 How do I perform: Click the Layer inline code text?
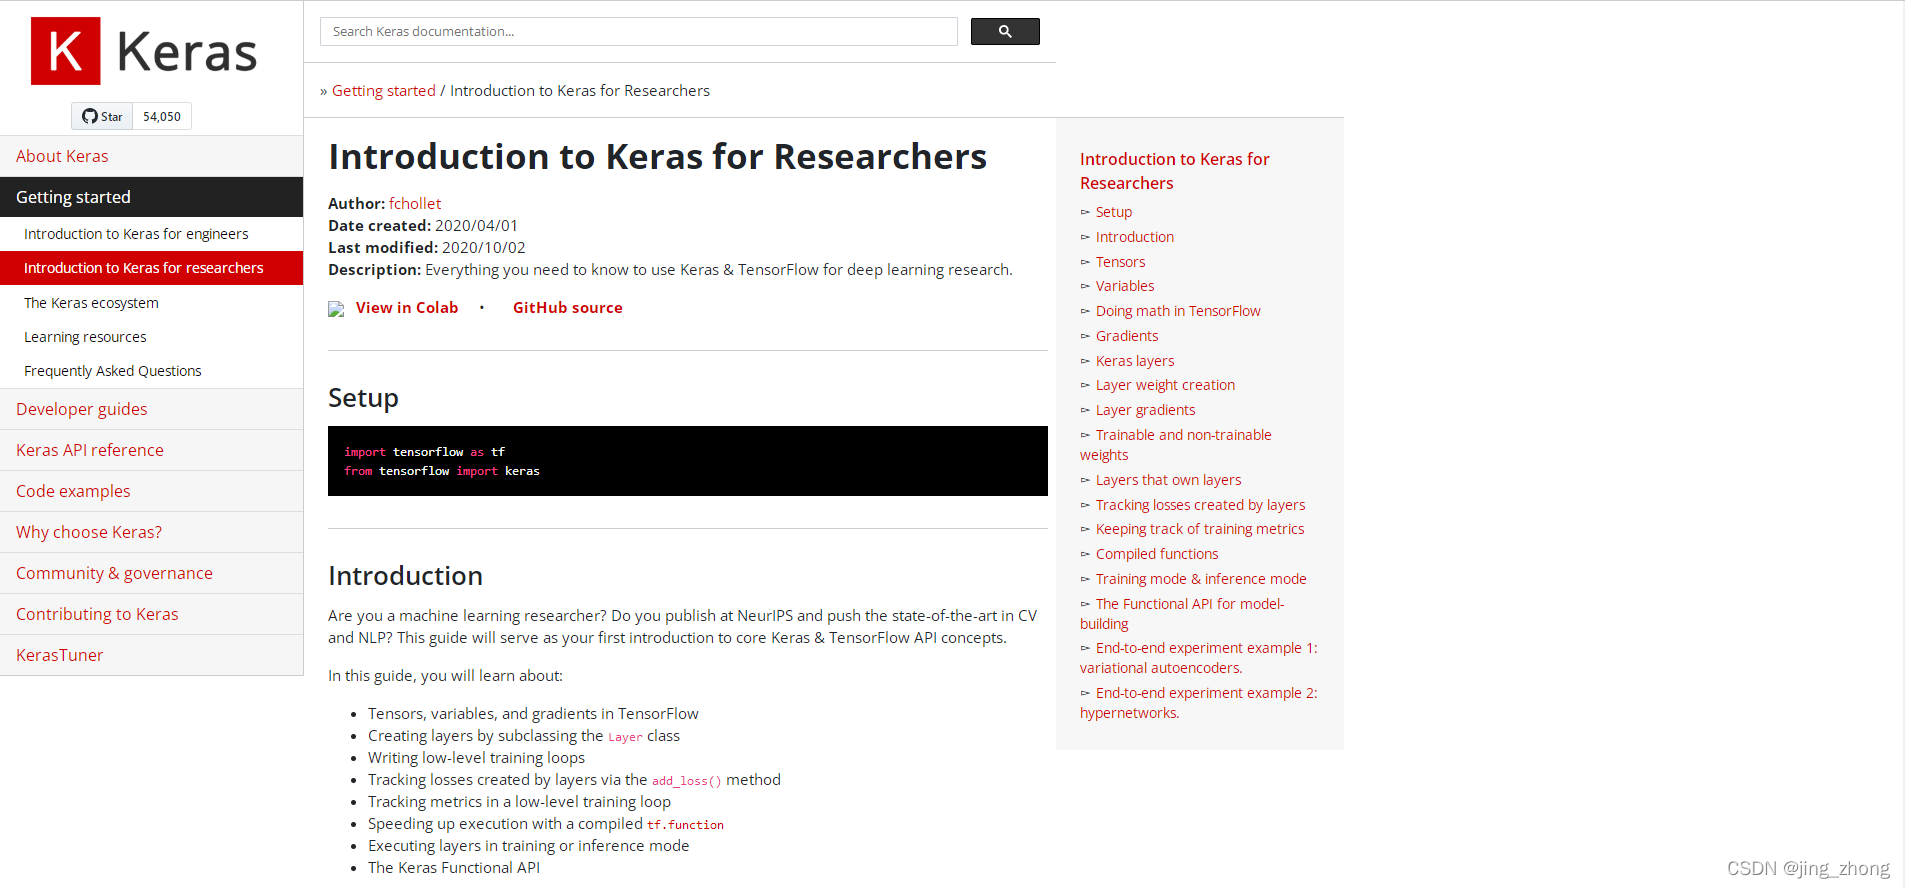click(625, 738)
